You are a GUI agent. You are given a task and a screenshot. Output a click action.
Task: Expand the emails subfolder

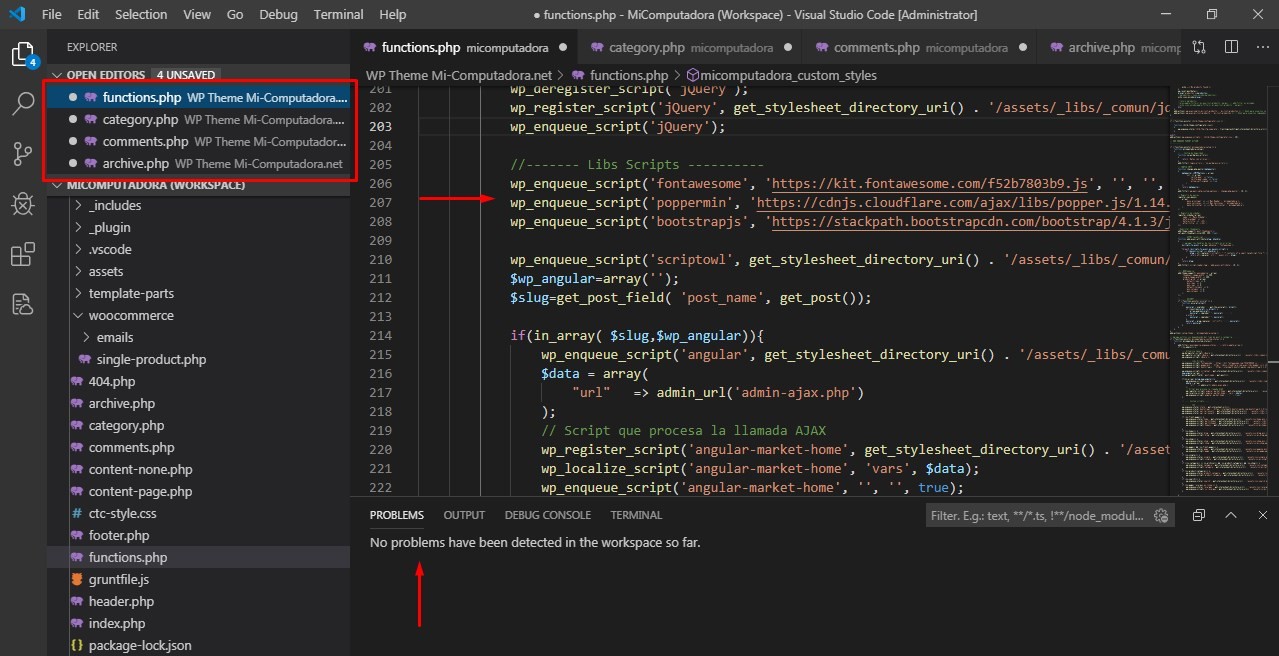(x=88, y=337)
